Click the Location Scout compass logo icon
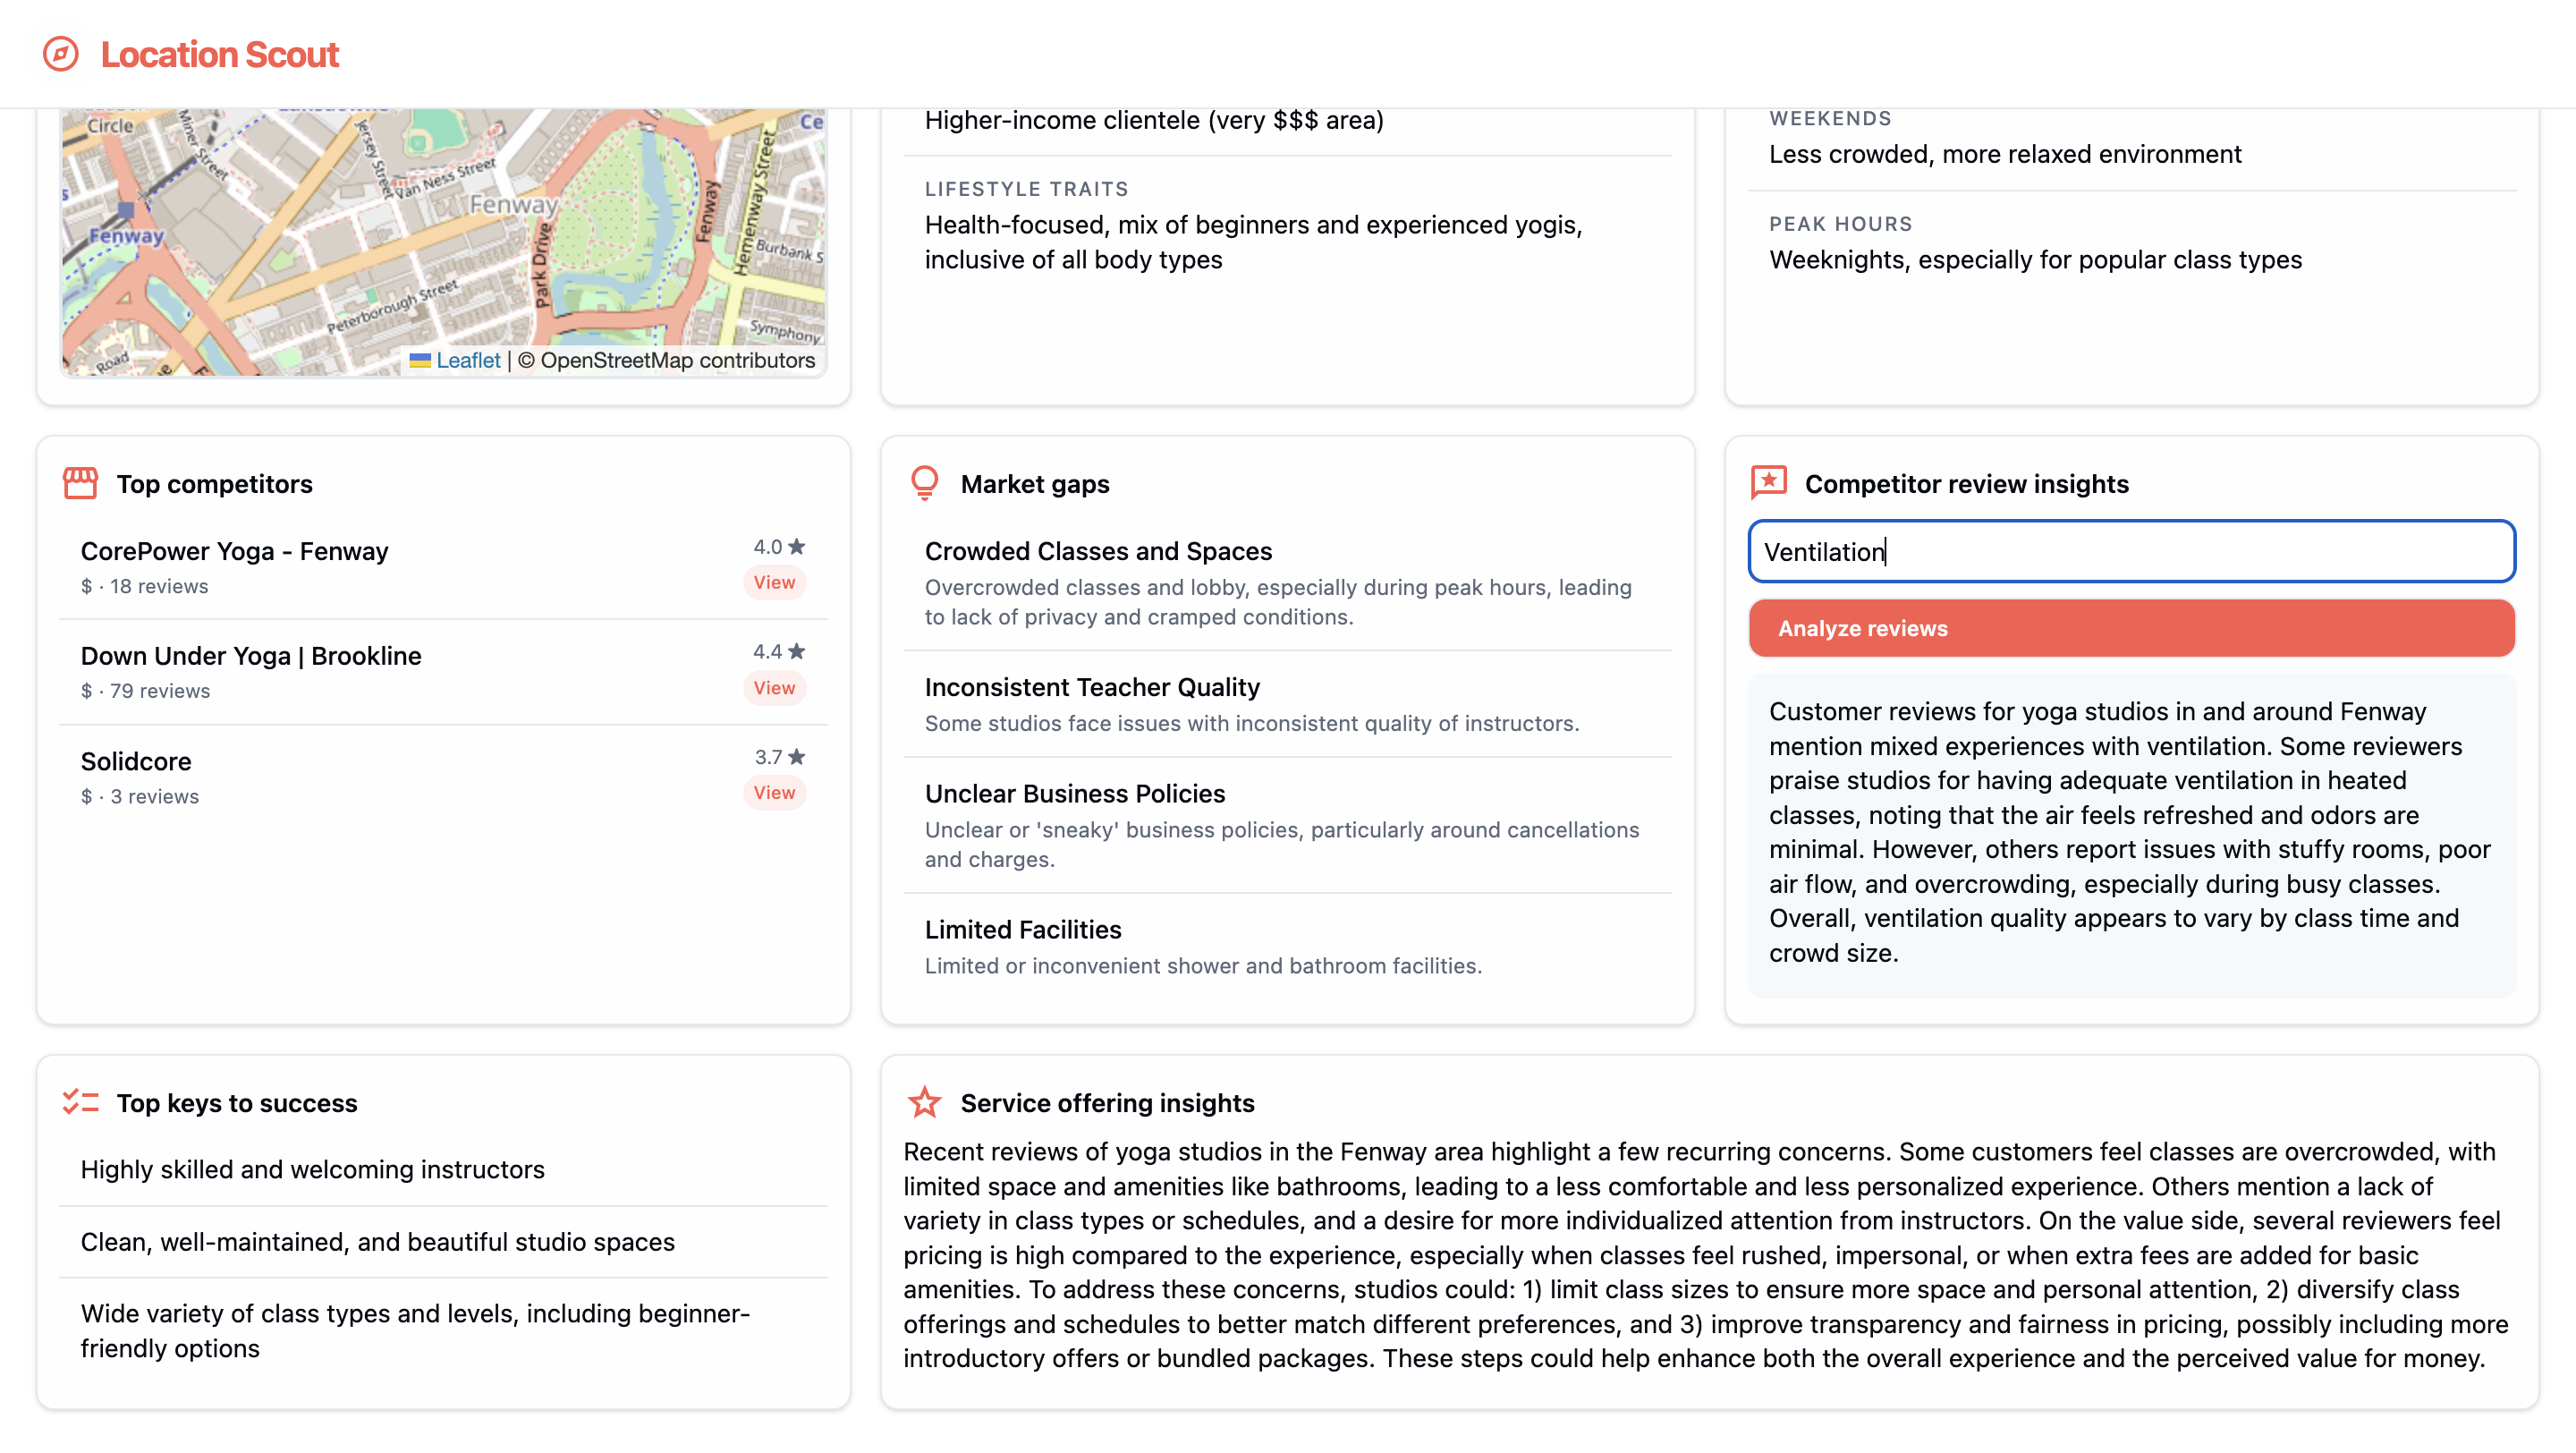Image resolution: width=2576 pixels, height=1453 pixels. pyautogui.click(x=60, y=54)
